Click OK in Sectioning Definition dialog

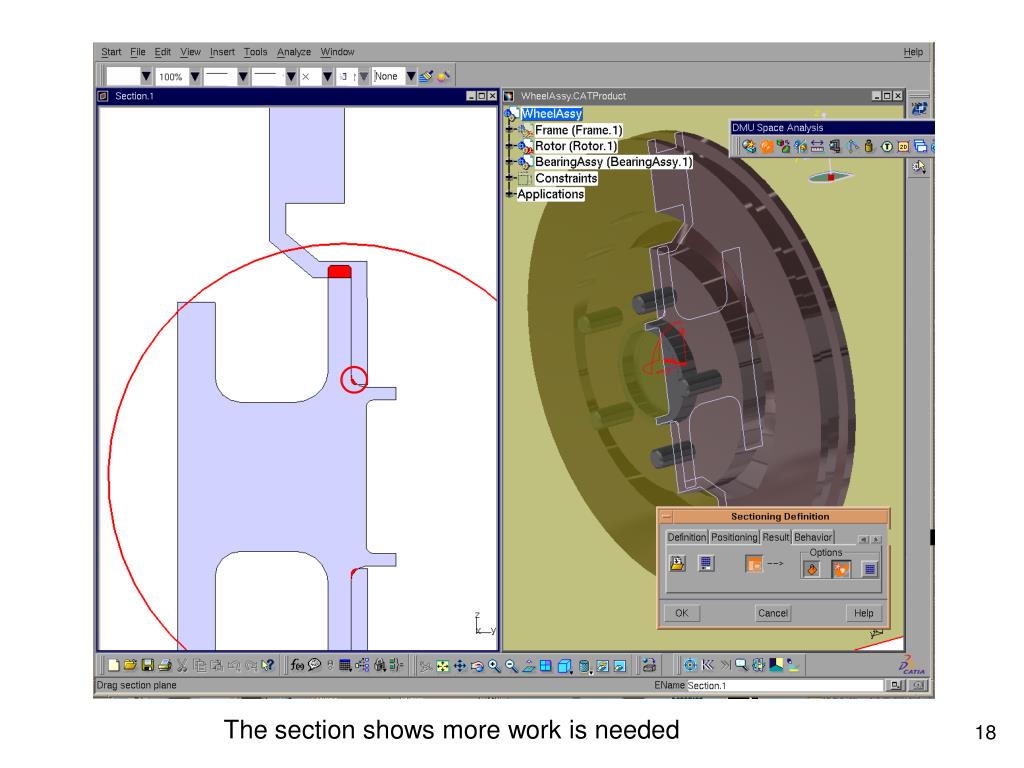coord(682,613)
